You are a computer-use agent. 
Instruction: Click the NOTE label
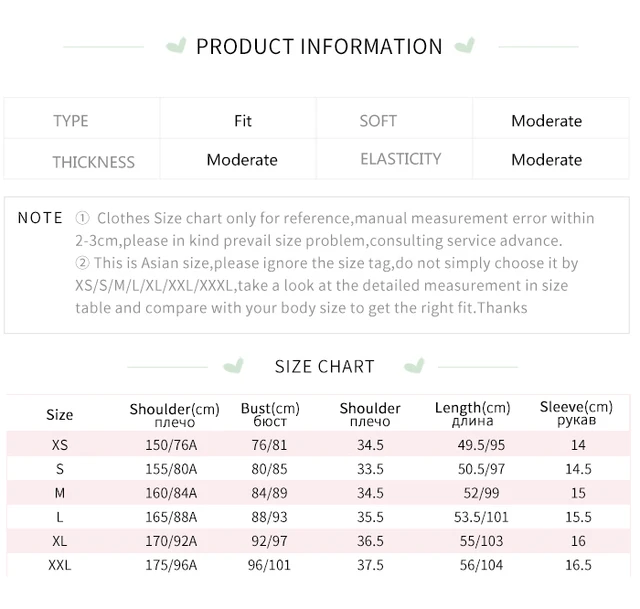40,218
